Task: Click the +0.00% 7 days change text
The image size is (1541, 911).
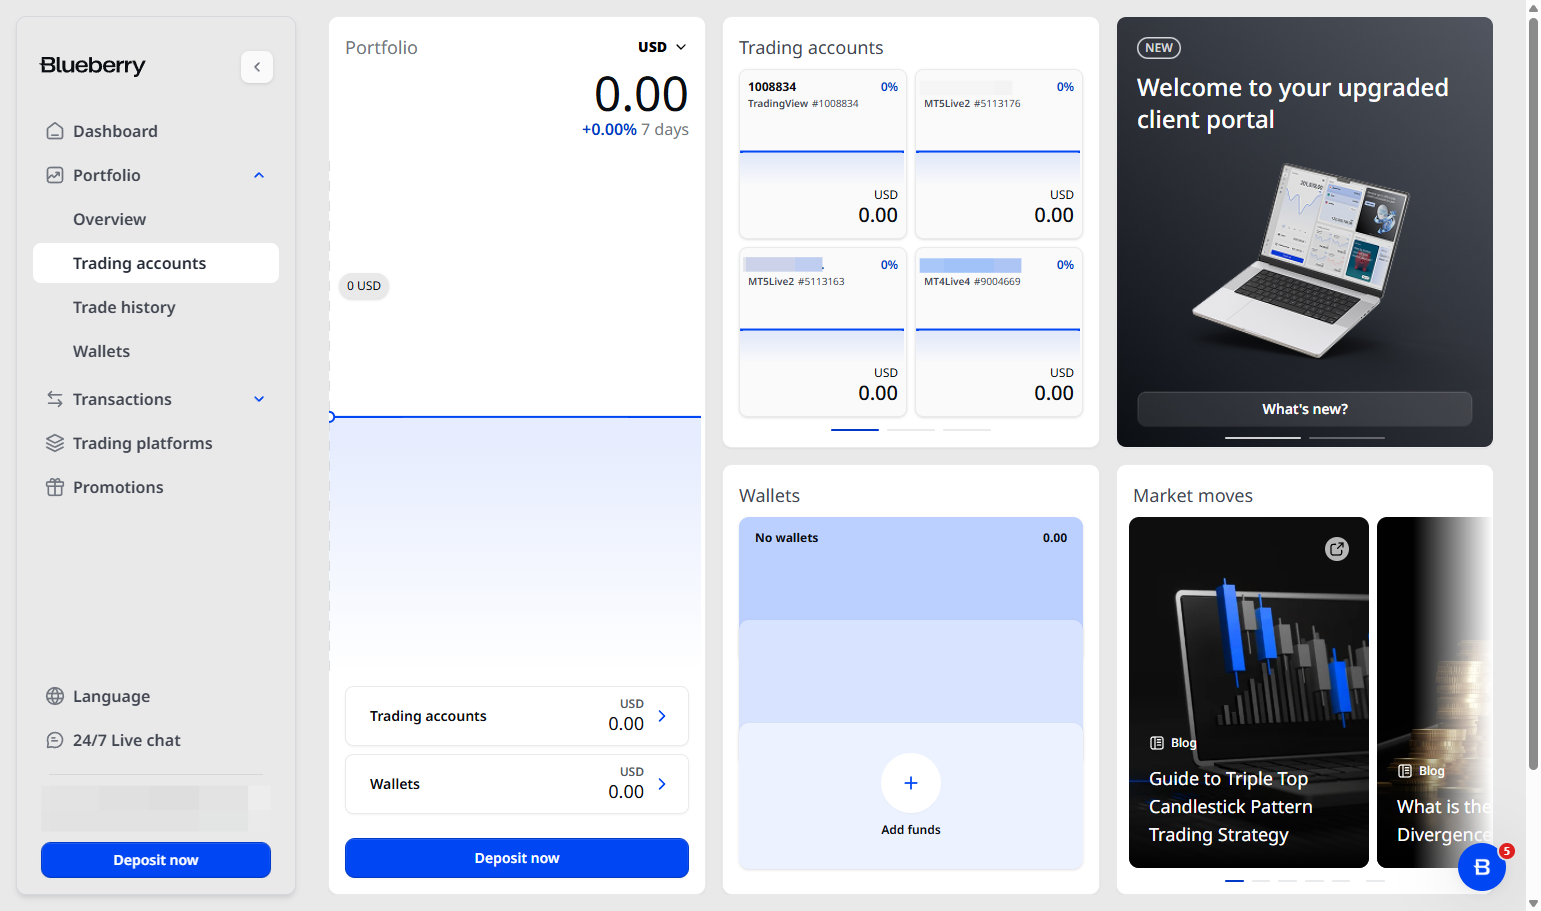Action: pos(635,130)
